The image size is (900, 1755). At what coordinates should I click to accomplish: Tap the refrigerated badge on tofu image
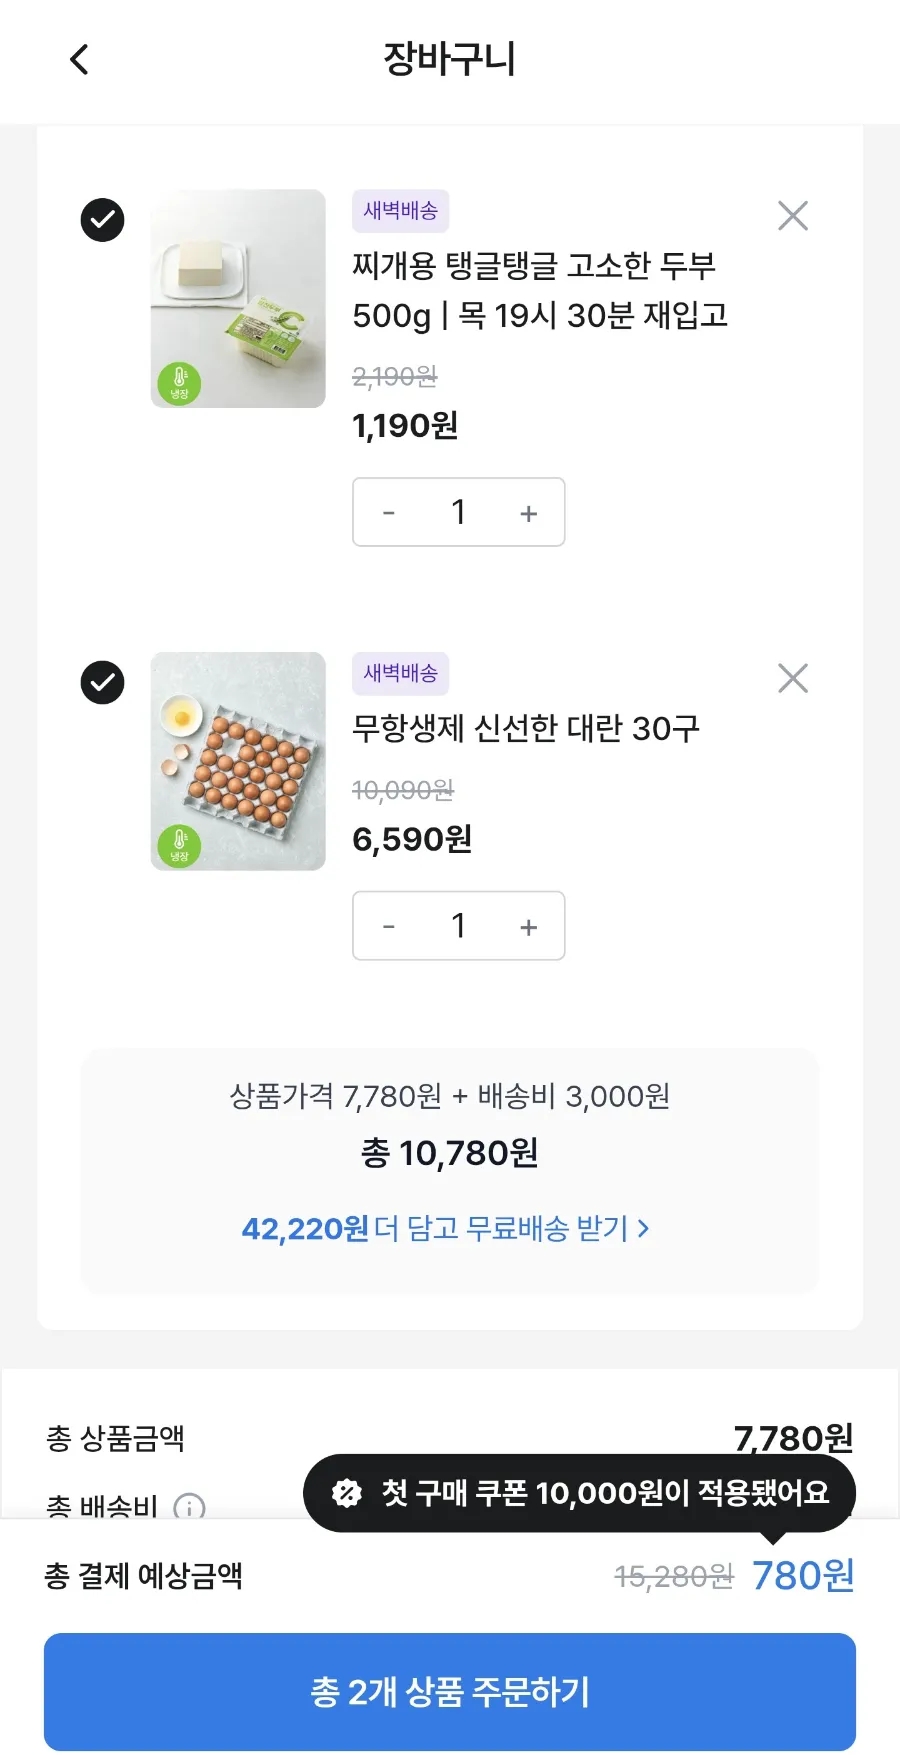tap(179, 384)
